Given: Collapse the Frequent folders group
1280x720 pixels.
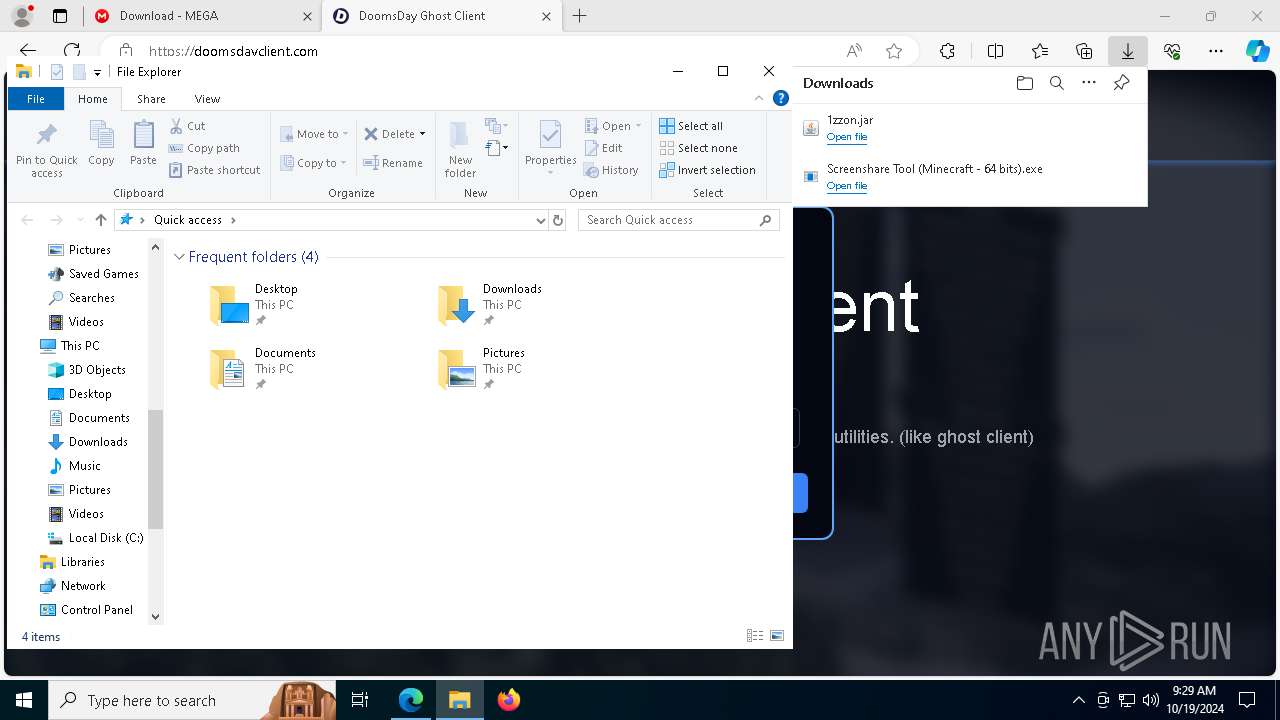Looking at the screenshot, I should tap(180, 257).
